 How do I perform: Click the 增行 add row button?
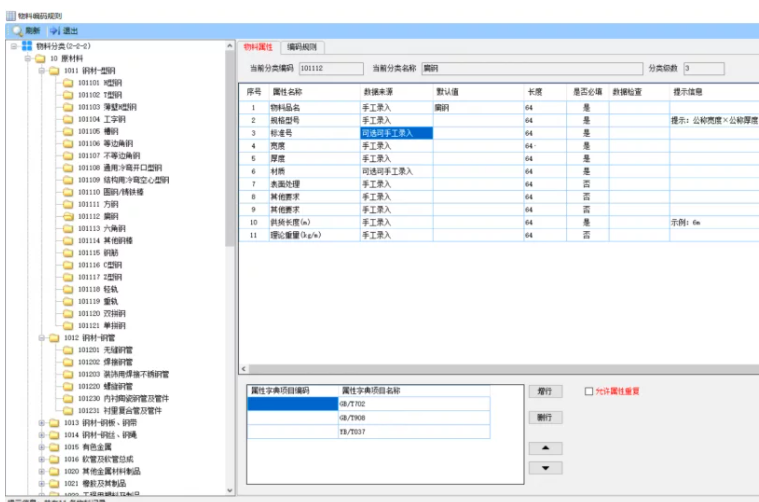[544, 391]
